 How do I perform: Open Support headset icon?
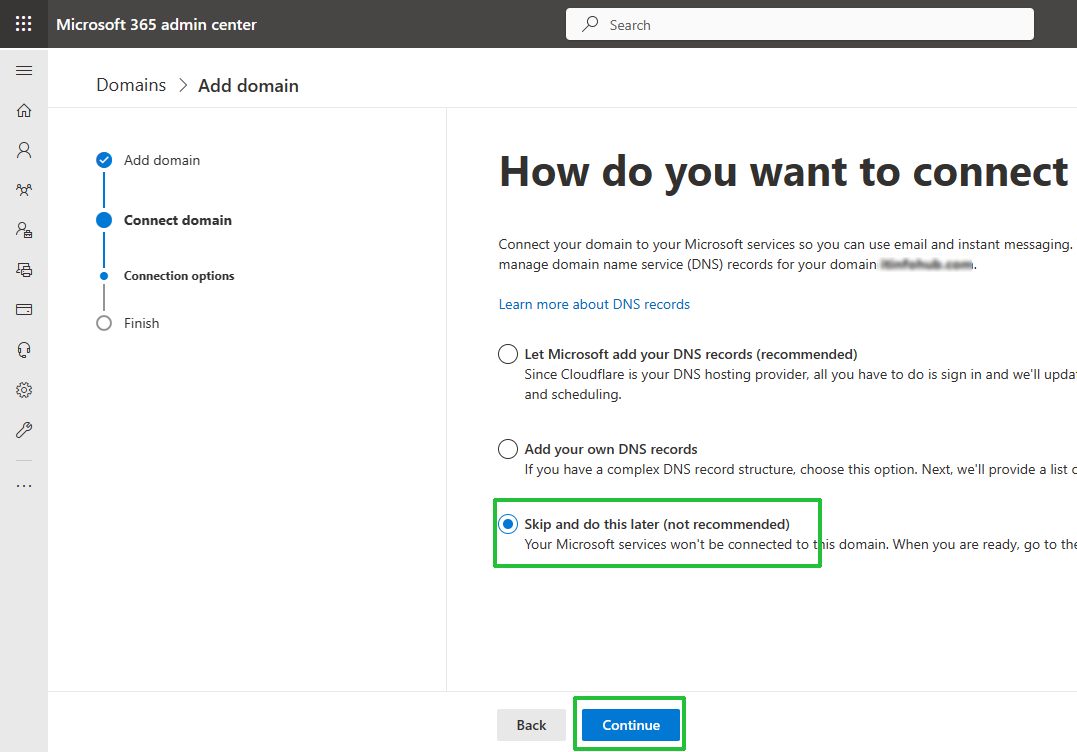tap(24, 350)
